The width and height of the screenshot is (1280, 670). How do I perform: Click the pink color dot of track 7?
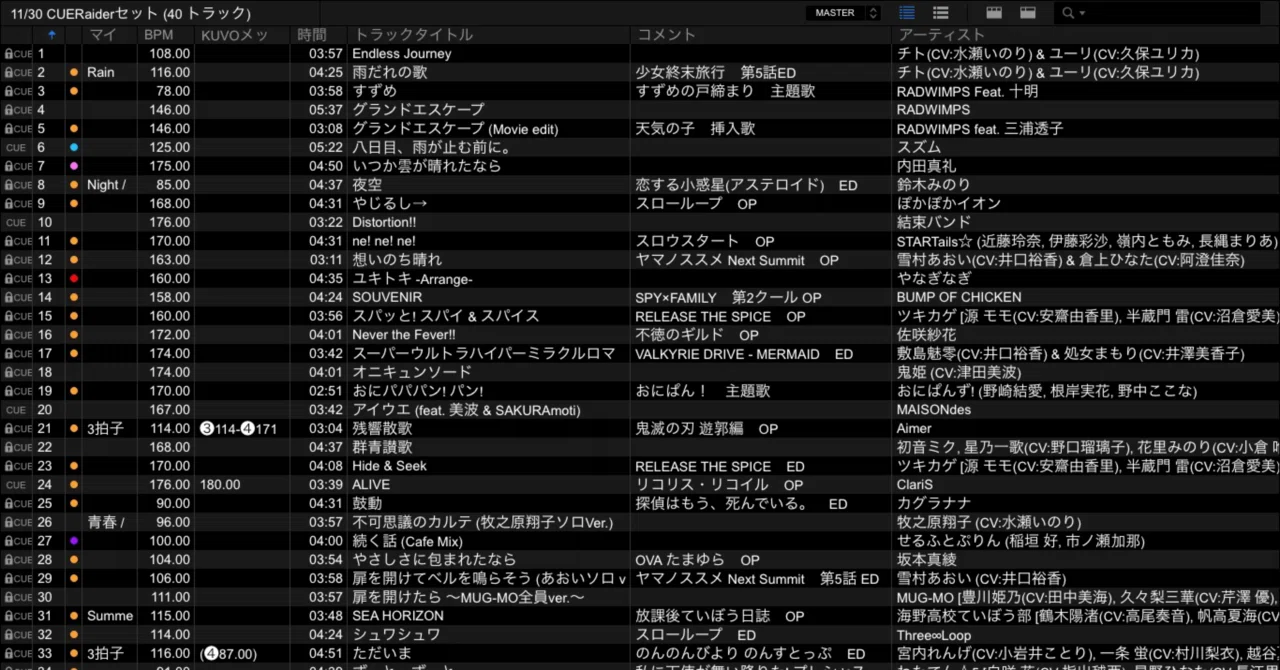click(74, 166)
